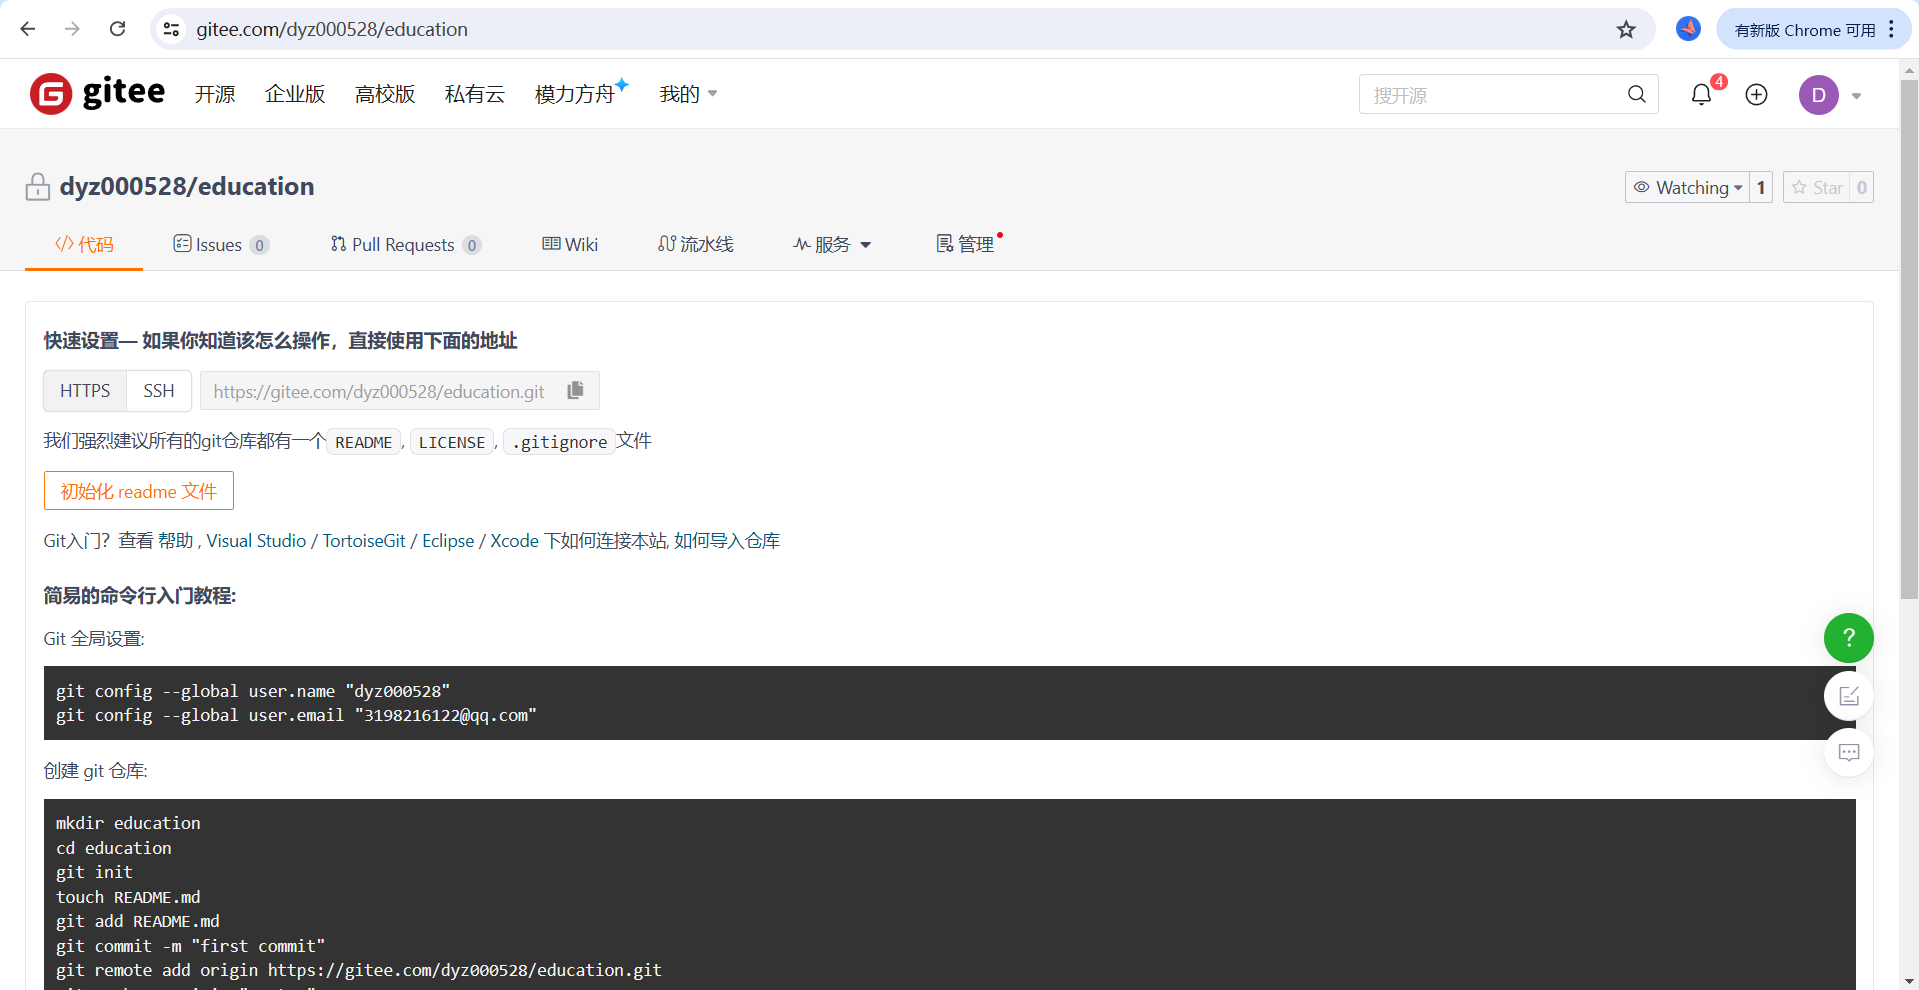Screen dimensions: 1919x990
Task: Select the HTTPS protocol option
Action: 84,391
